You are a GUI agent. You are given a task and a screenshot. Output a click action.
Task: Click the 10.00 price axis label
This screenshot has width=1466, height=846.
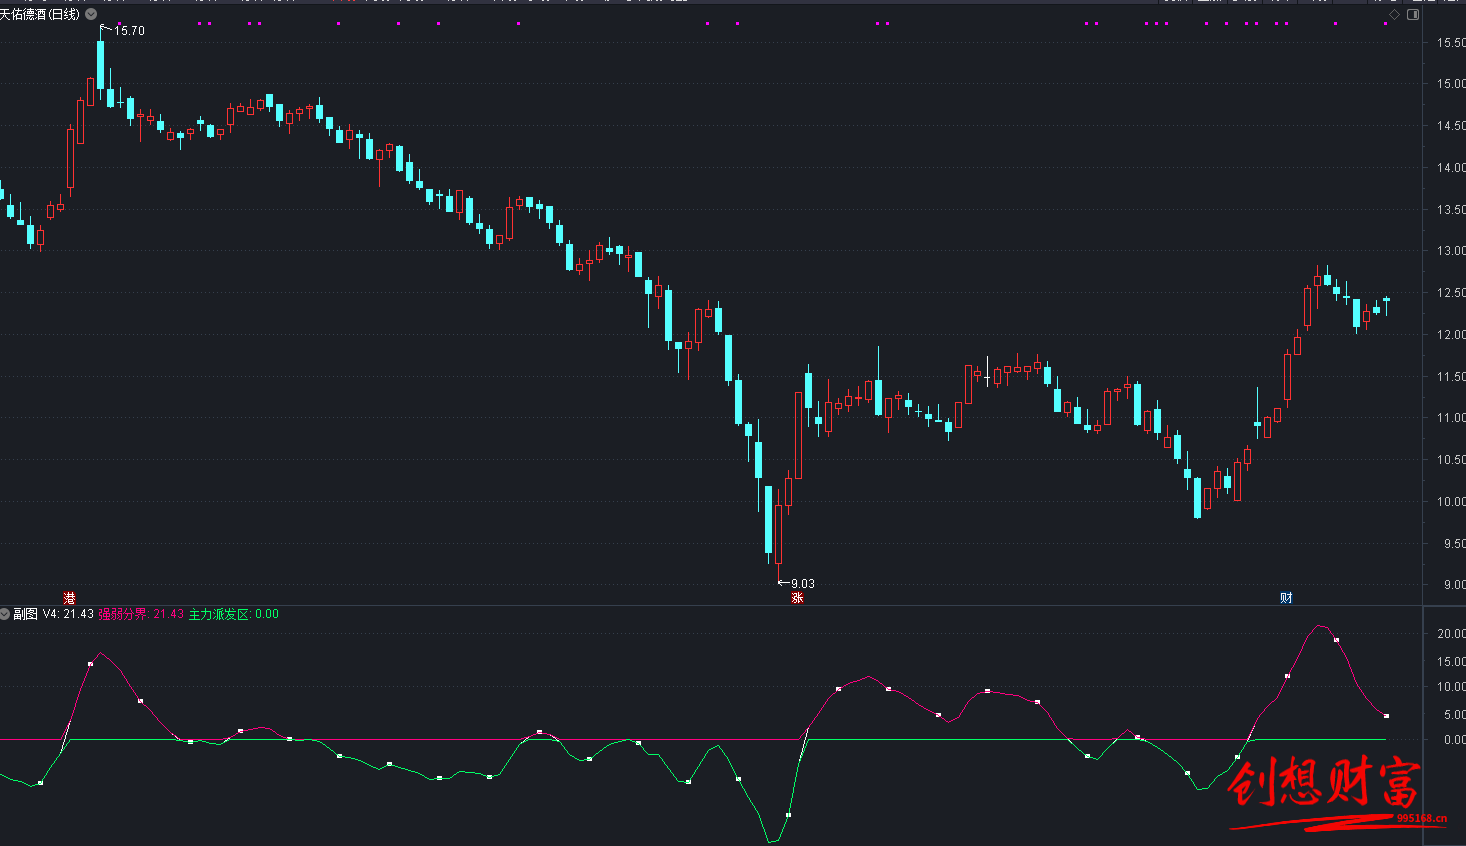tap(1451, 502)
